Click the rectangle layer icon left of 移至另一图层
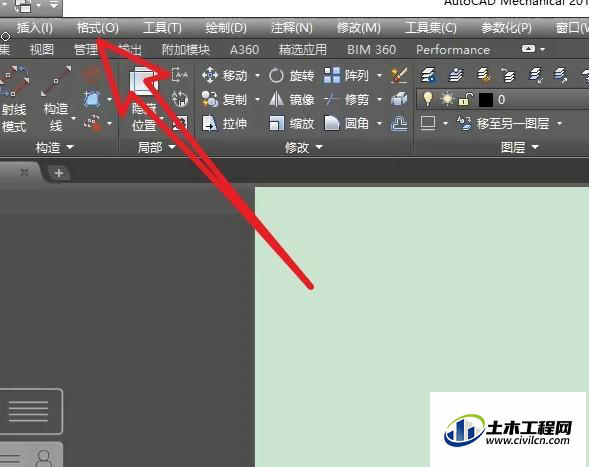Viewport: 589px width, 467px height. coord(428,123)
